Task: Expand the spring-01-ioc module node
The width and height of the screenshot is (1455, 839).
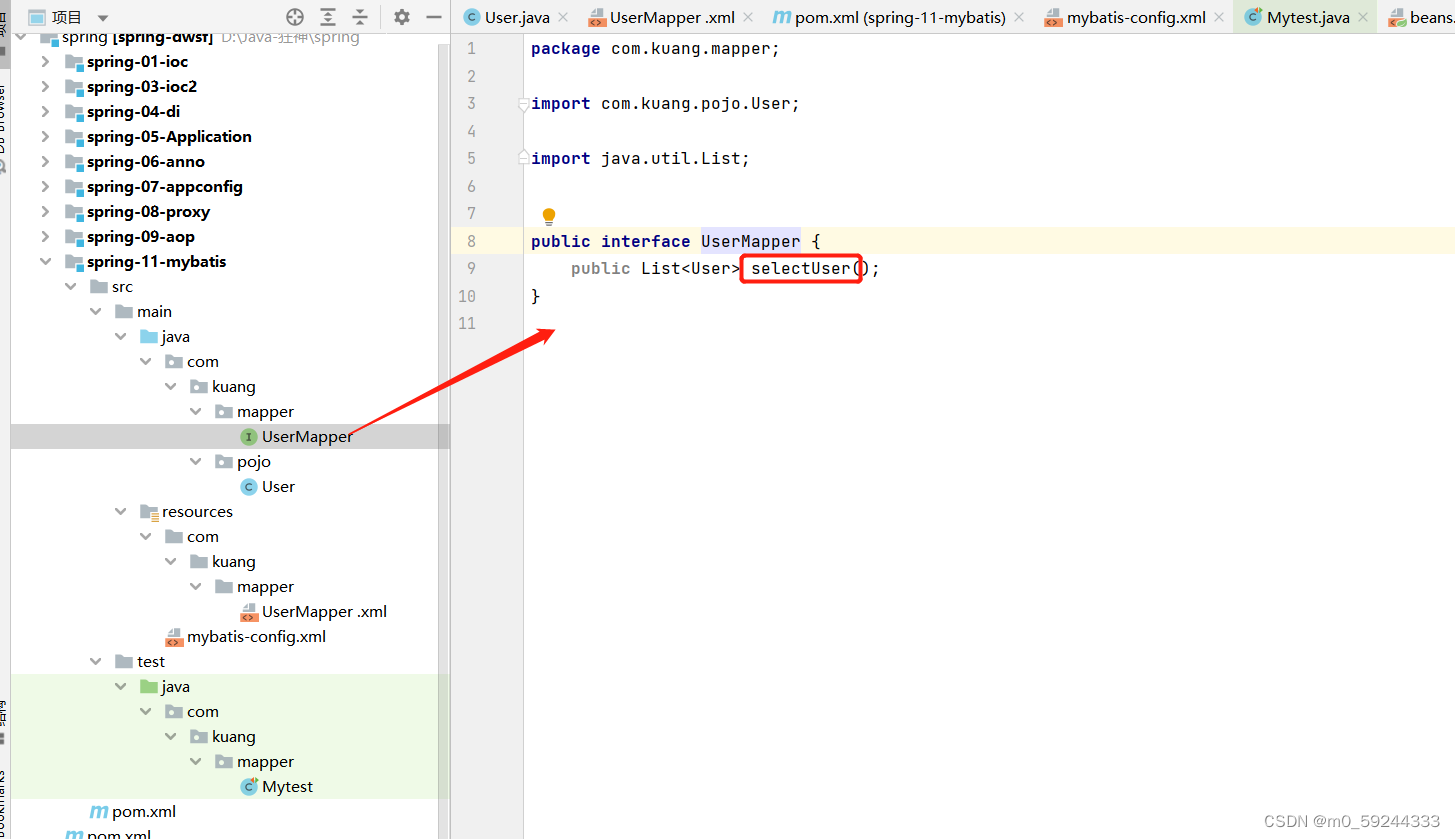Action: (45, 61)
